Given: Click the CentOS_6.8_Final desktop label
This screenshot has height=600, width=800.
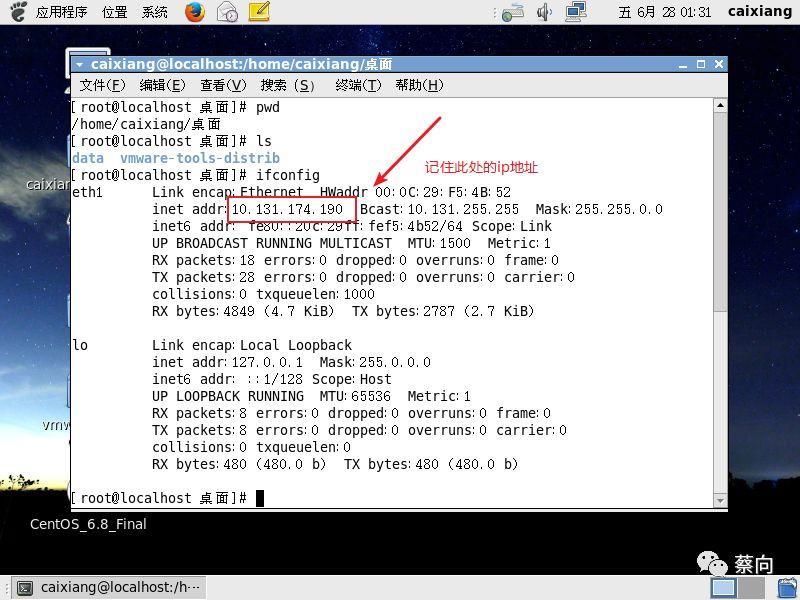Looking at the screenshot, I should (x=88, y=524).
